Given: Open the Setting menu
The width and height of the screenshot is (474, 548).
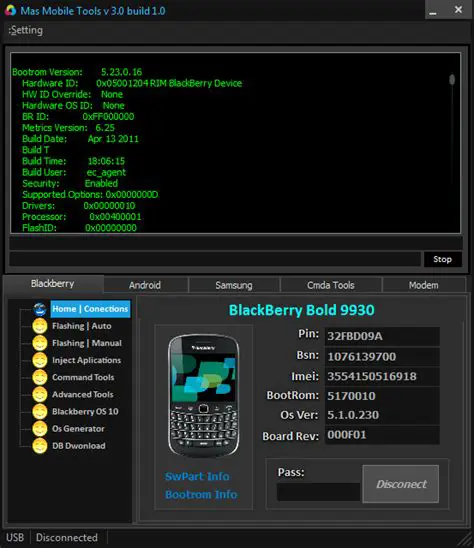Looking at the screenshot, I should point(26,30).
